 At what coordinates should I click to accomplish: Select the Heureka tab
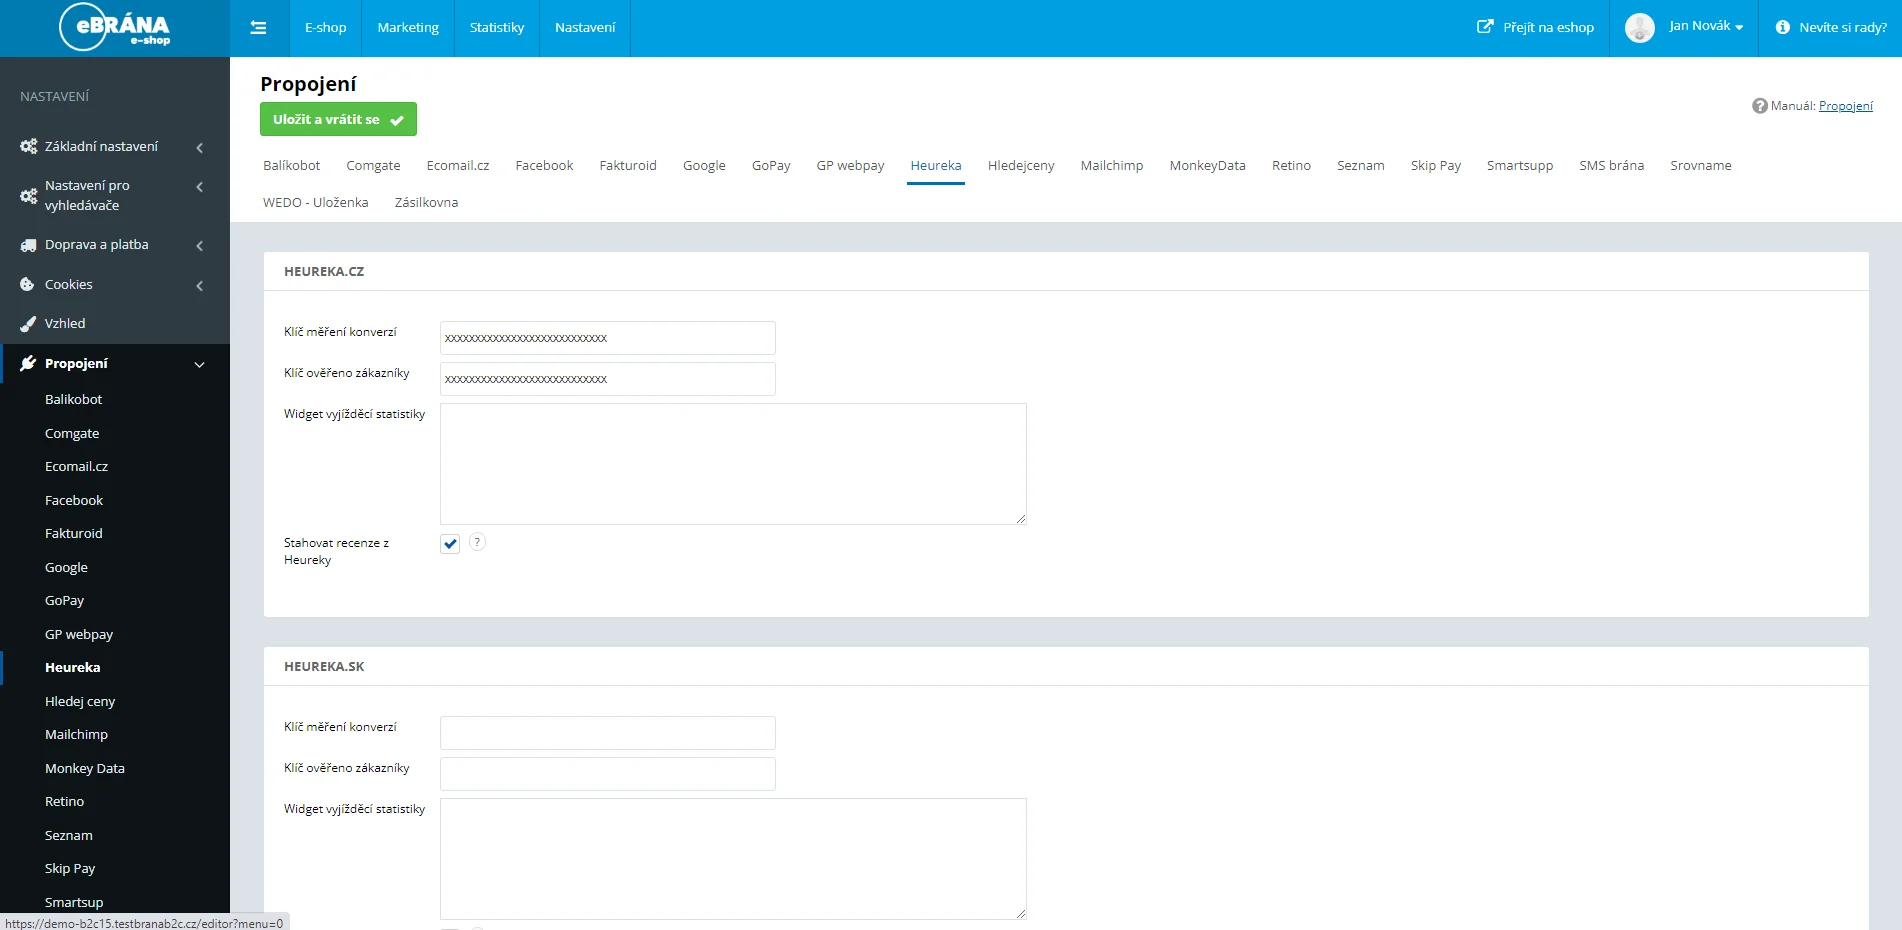(936, 166)
